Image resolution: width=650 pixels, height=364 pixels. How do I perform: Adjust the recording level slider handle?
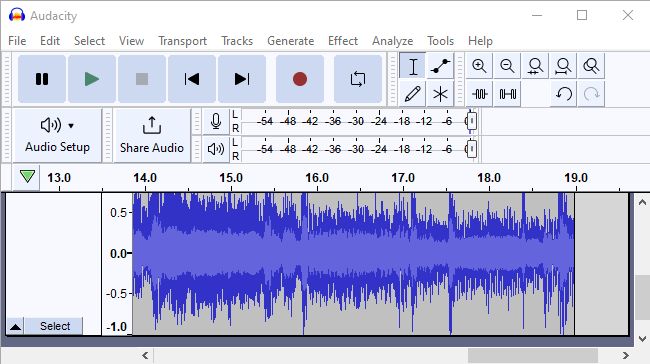[x=471, y=121]
